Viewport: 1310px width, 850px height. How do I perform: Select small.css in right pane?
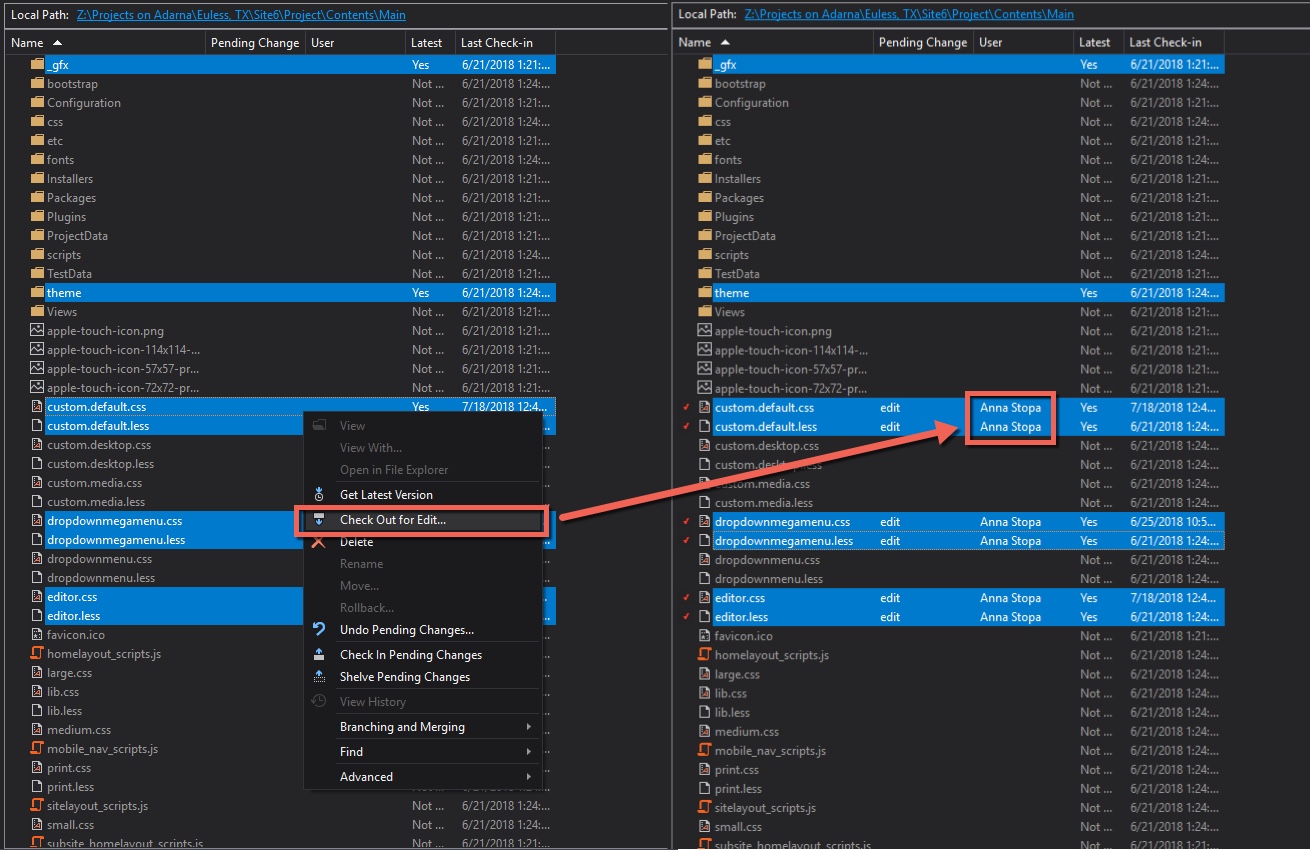[x=738, y=827]
